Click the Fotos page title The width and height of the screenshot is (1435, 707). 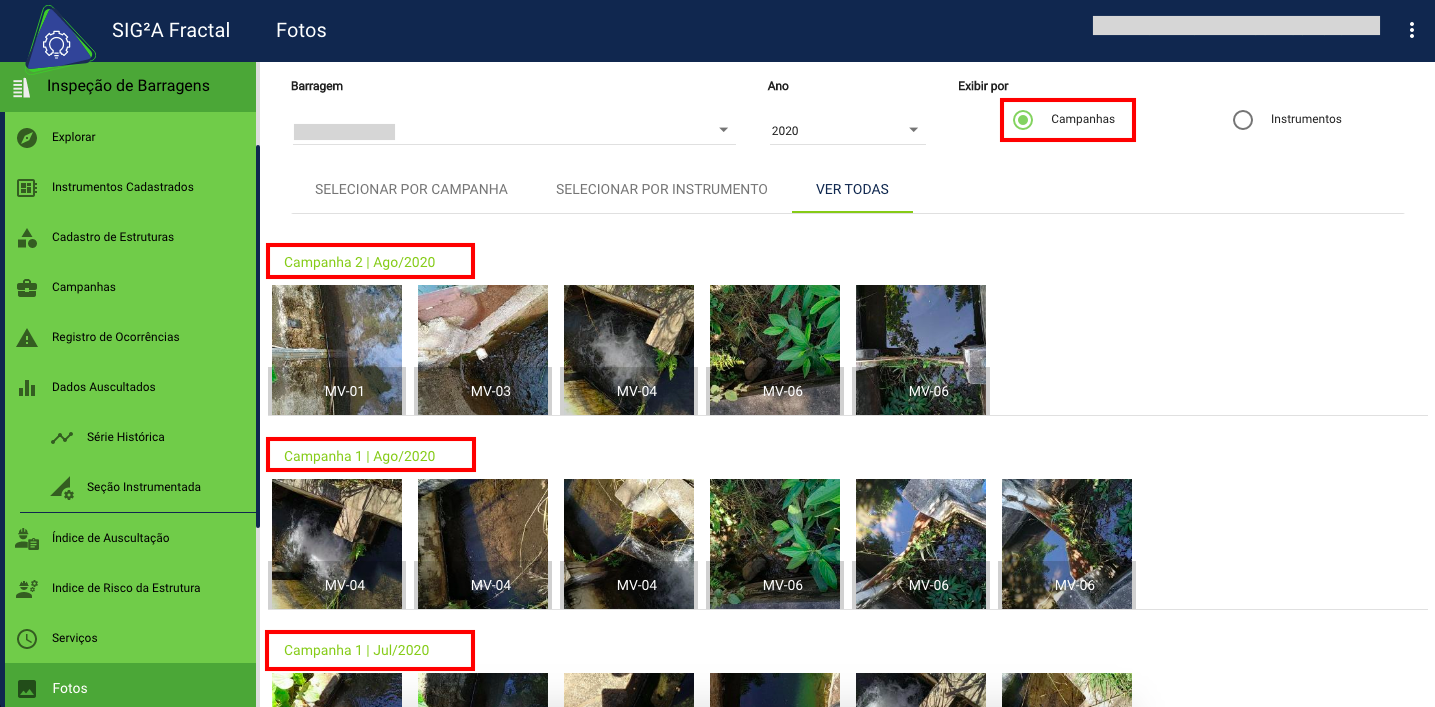click(x=301, y=30)
